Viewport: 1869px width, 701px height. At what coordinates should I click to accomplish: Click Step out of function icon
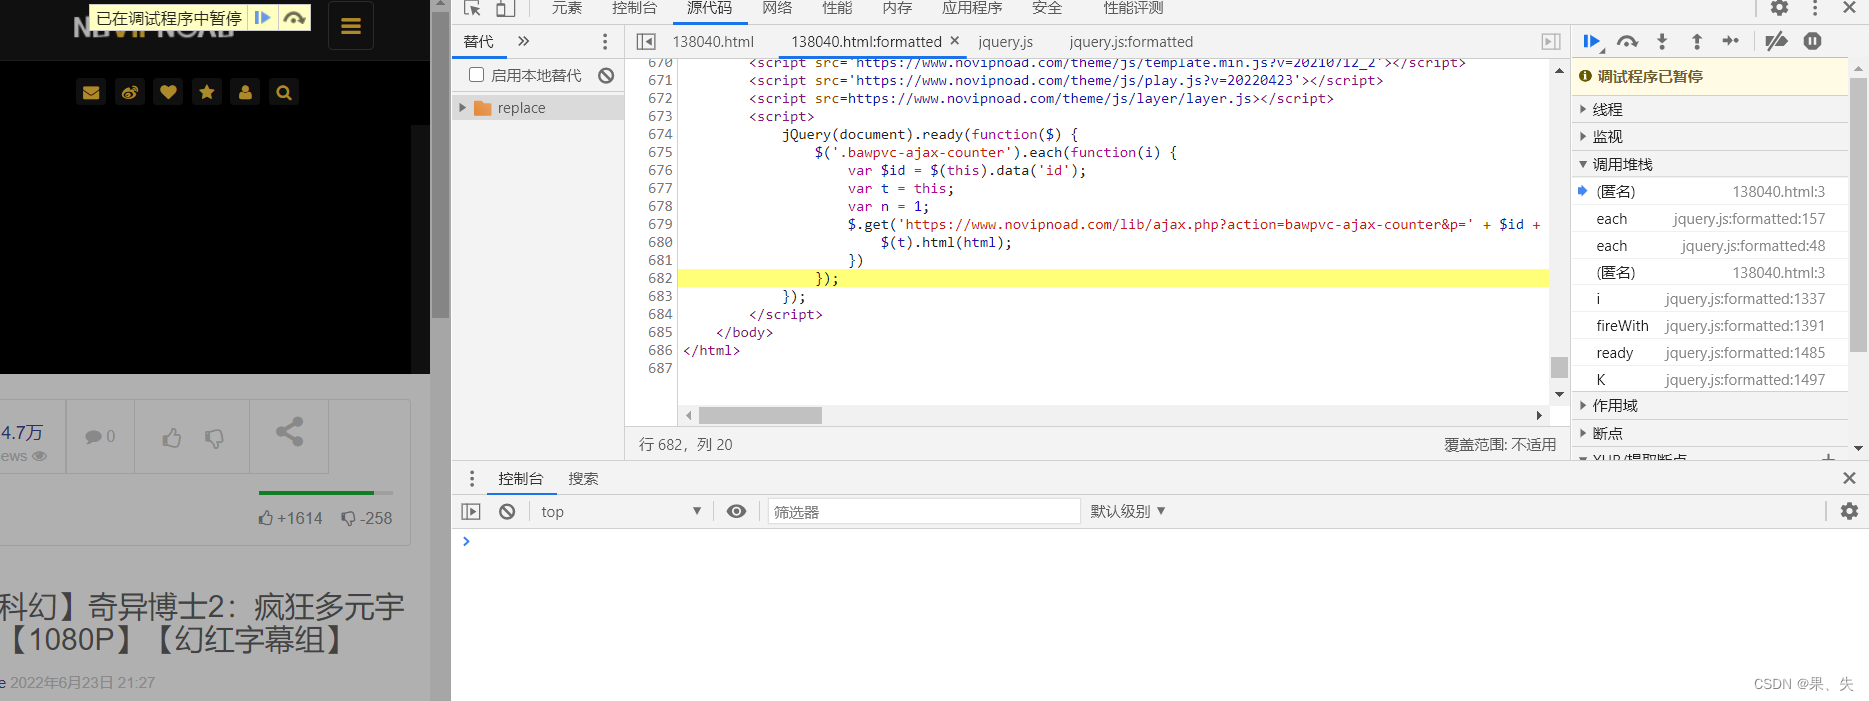click(1697, 41)
